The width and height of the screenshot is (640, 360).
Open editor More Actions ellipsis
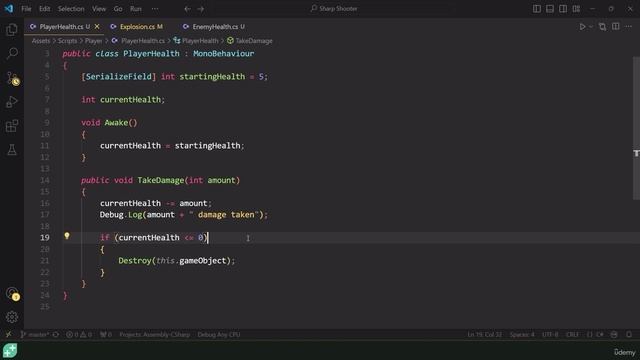point(629,27)
